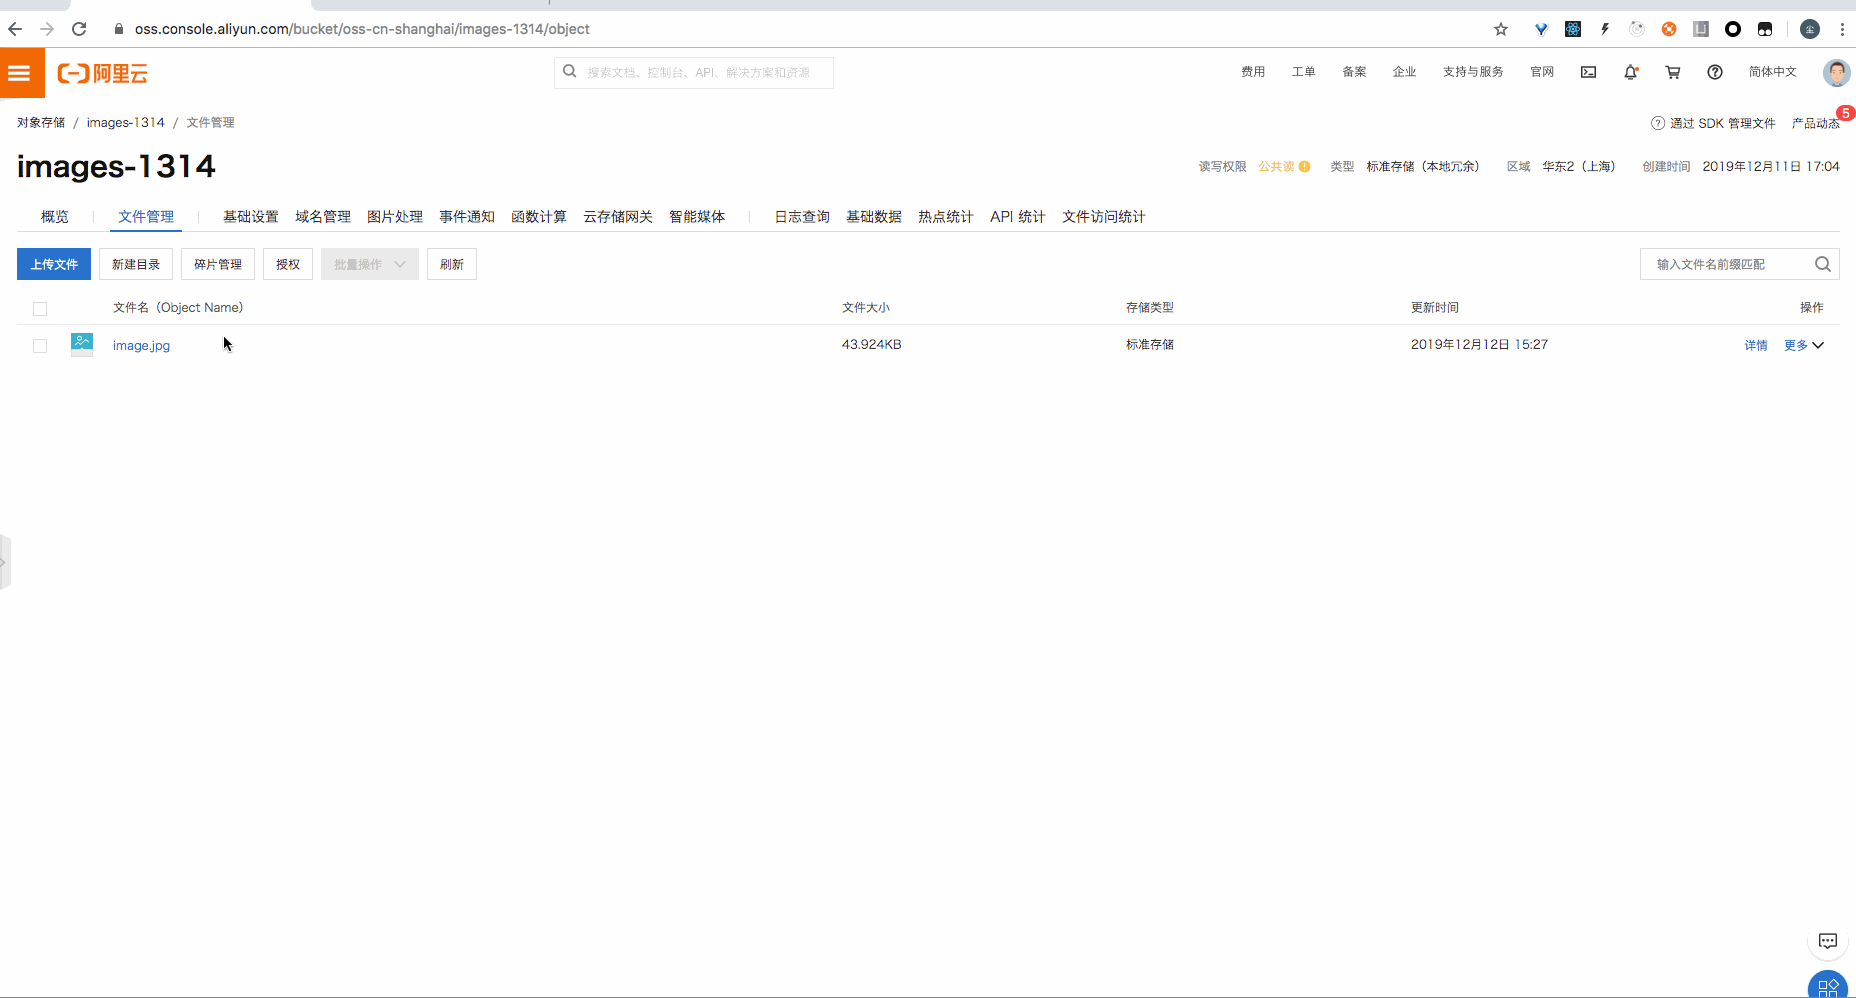Open the API 统计 tab
The width and height of the screenshot is (1856, 998).
click(x=1018, y=217)
